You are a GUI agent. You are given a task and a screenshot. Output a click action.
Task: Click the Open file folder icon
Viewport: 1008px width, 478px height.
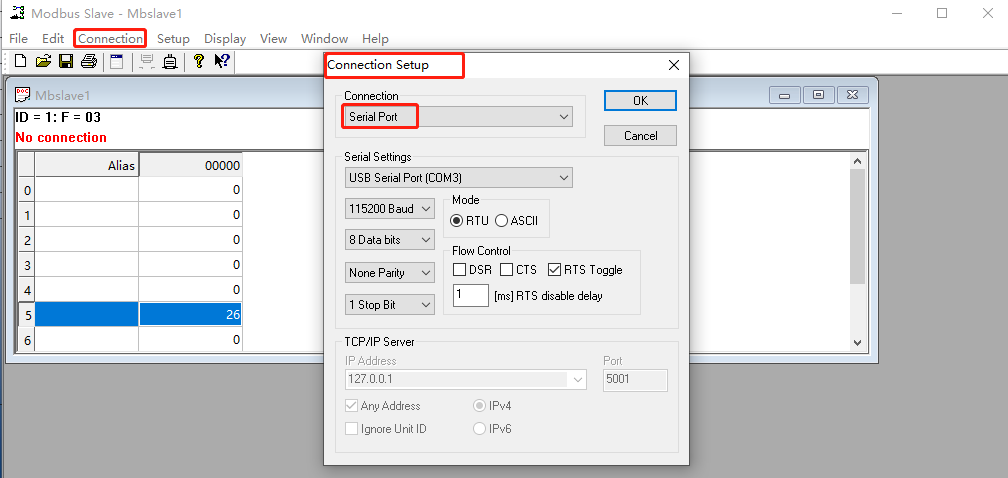(43, 62)
